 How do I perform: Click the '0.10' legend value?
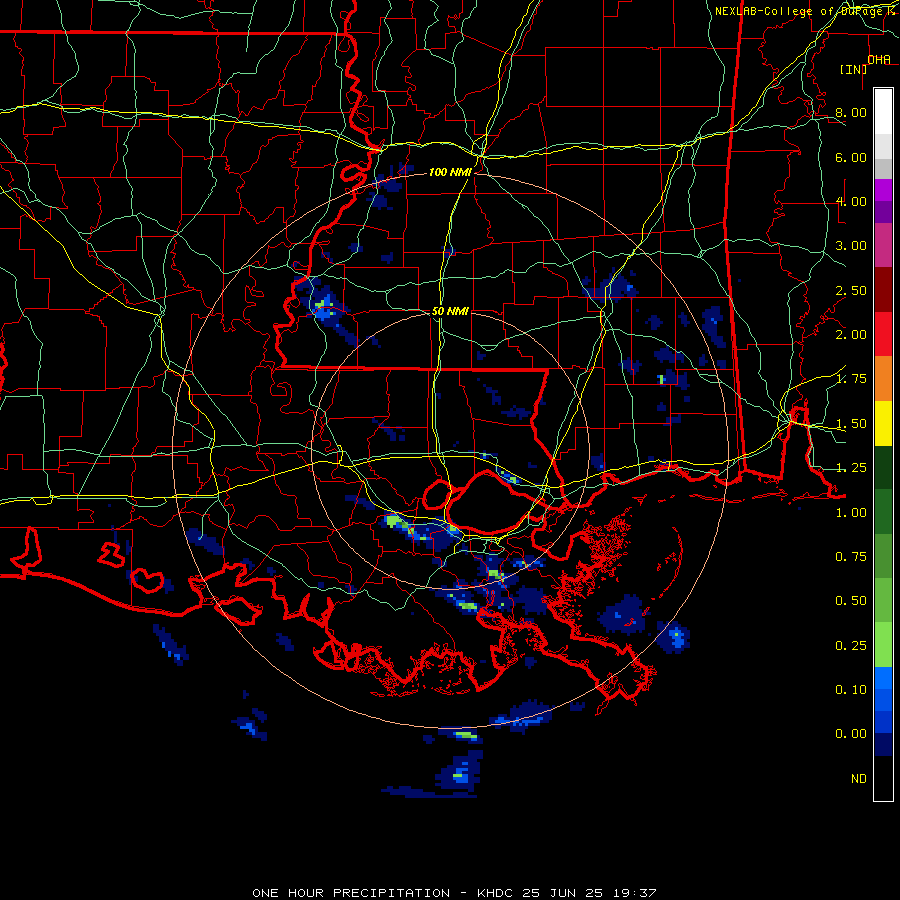coord(851,690)
